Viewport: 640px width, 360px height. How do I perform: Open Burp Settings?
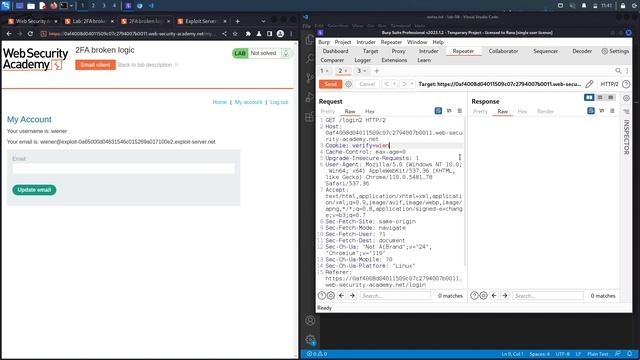[x=615, y=51]
